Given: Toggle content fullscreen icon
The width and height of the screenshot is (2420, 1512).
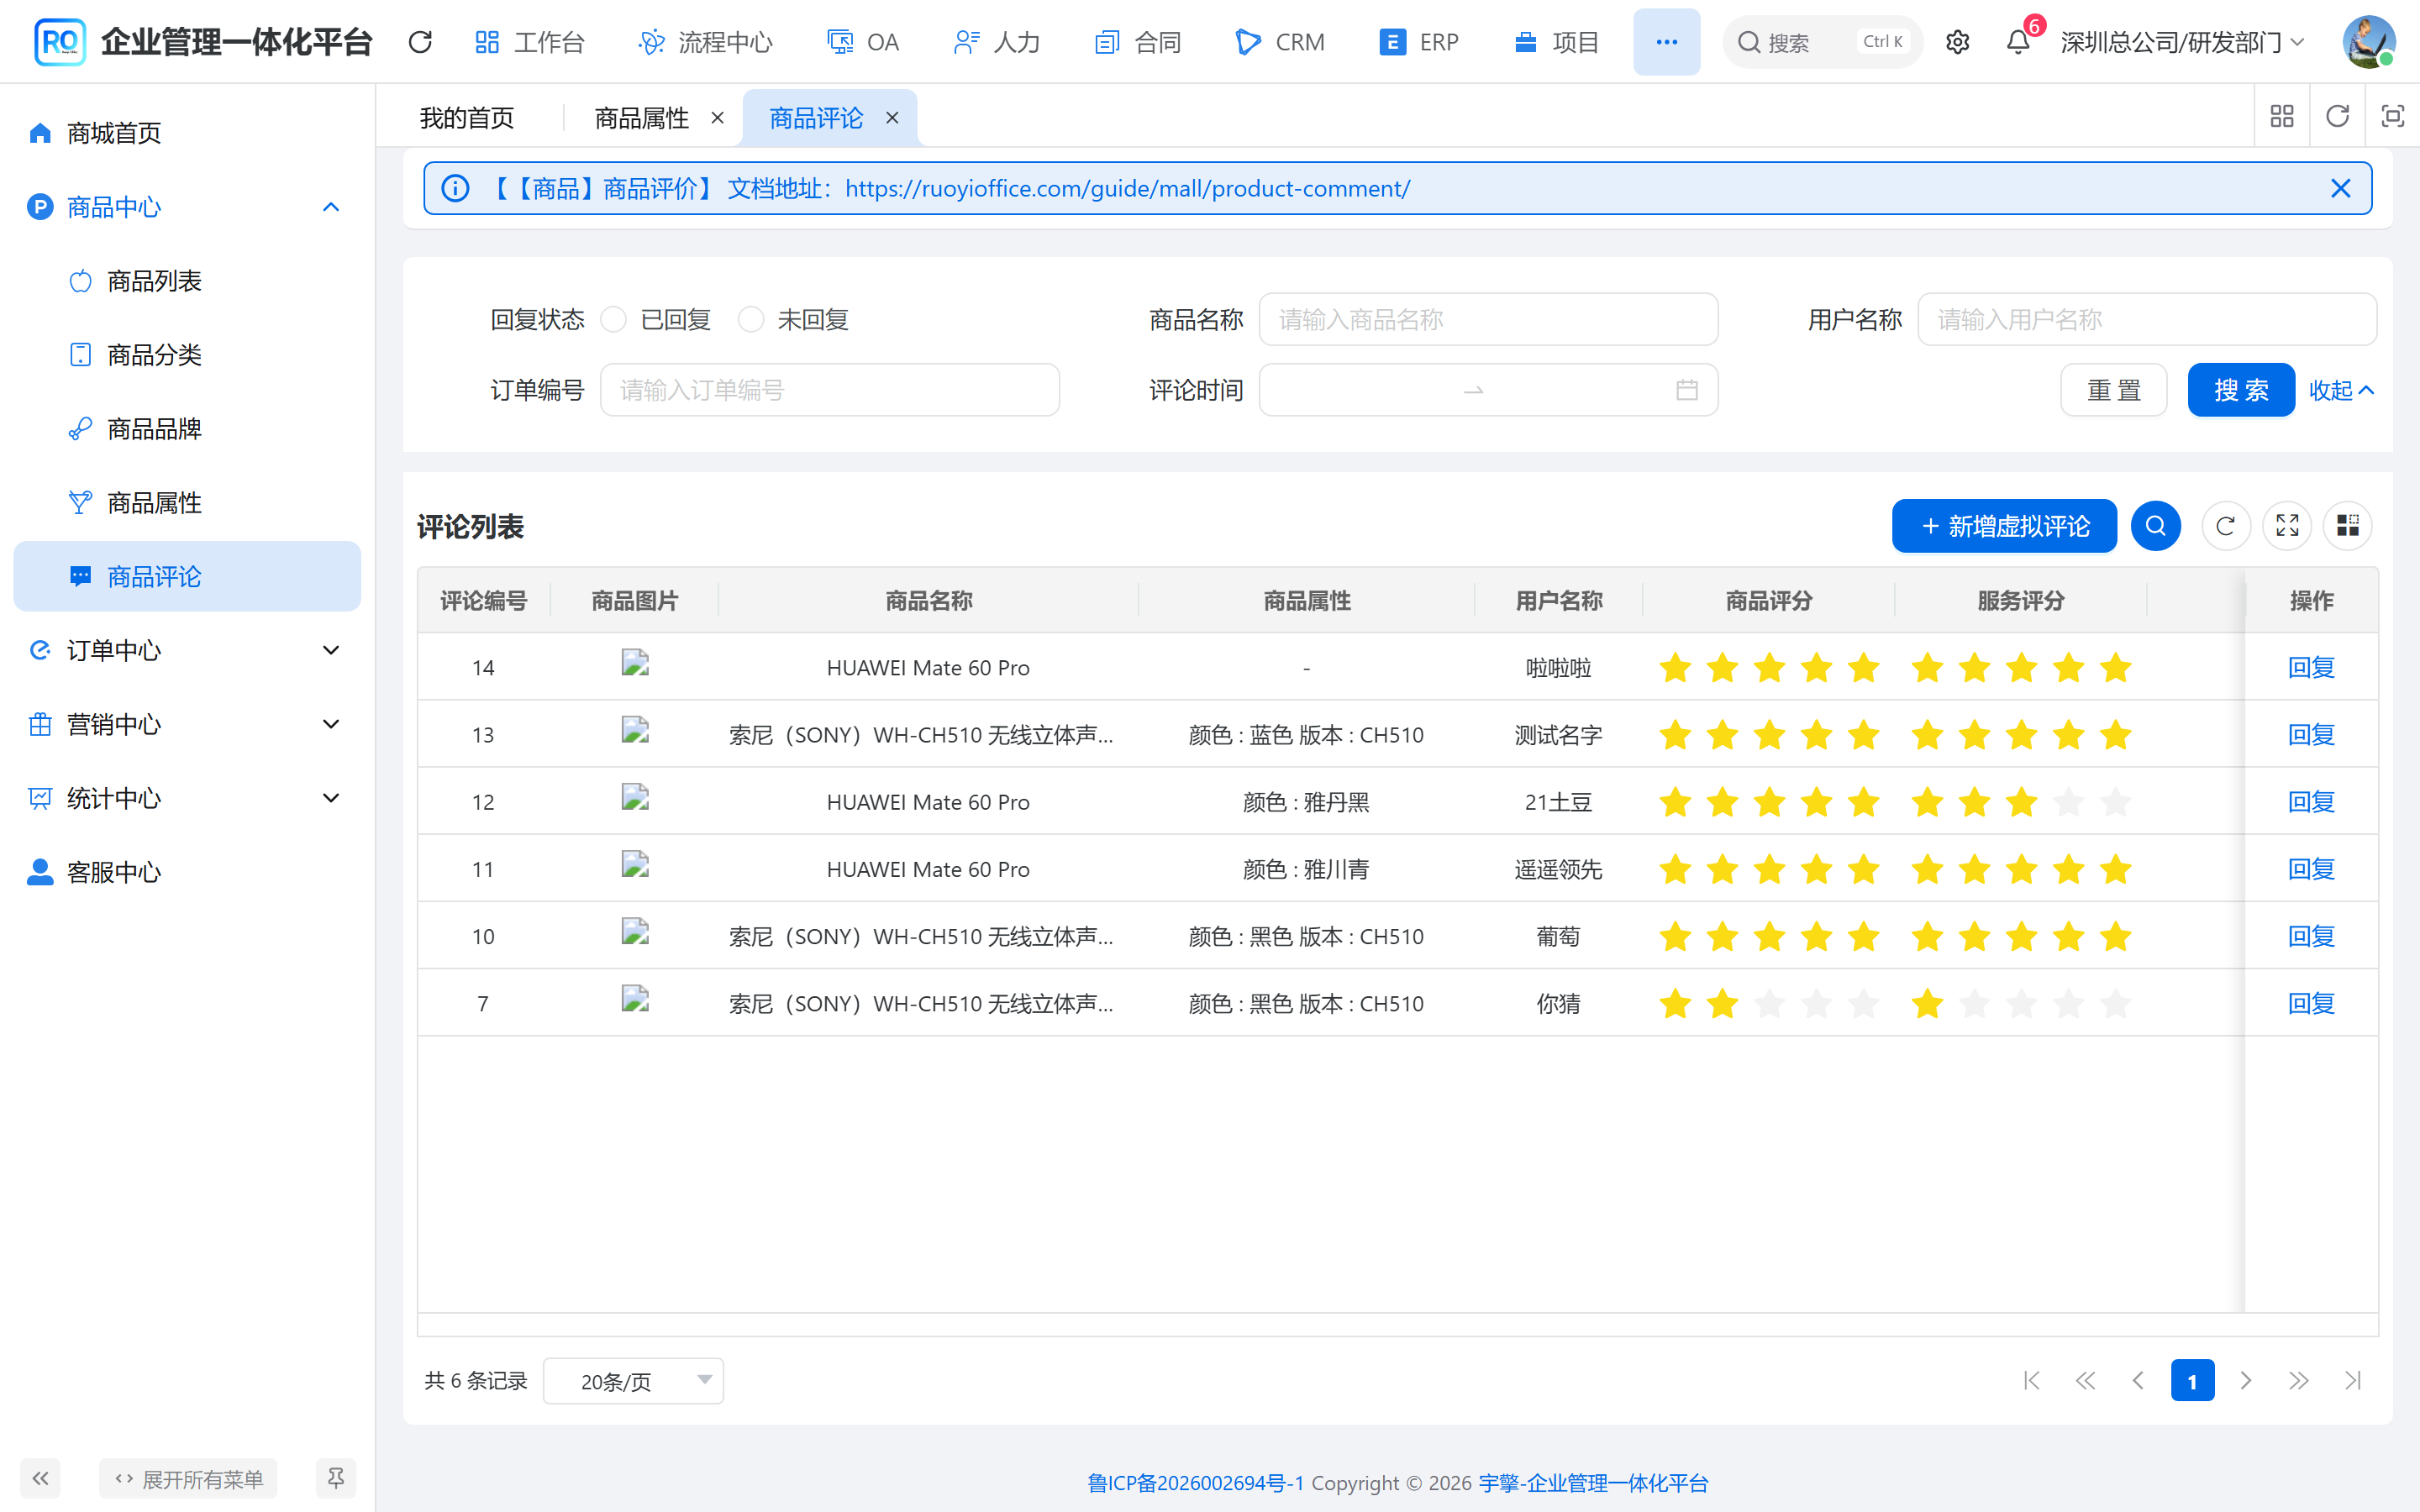Looking at the screenshot, I should click(2392, 117).
